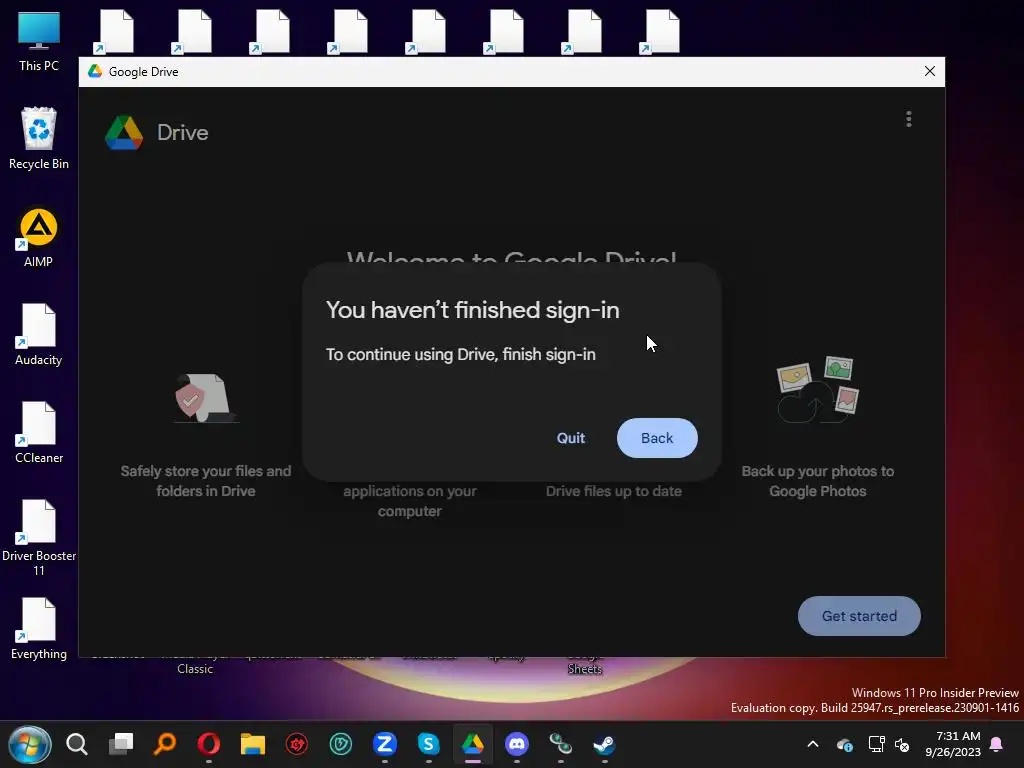
Task: Expand the hidden system tray icons chevron
Action: coord(813,744)
